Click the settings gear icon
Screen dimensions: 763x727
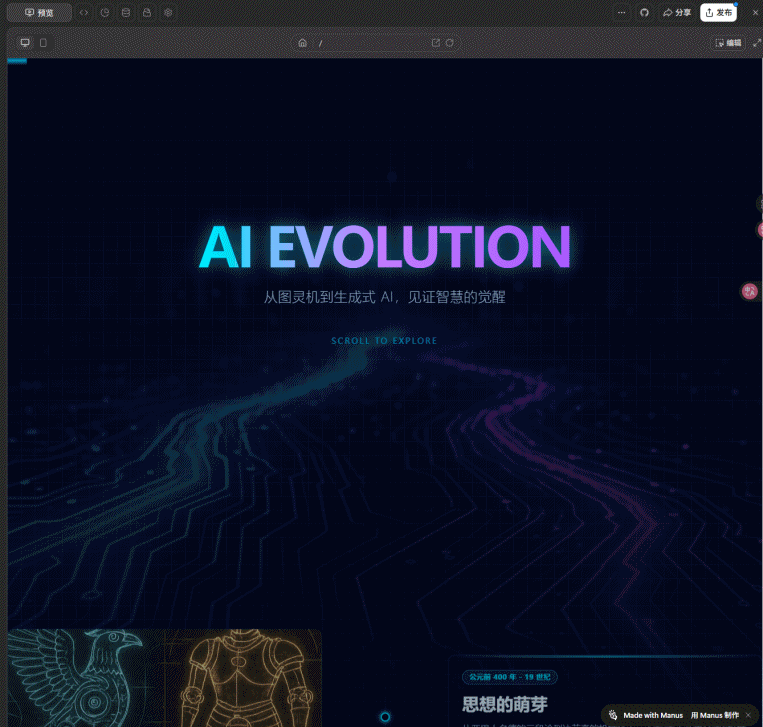coord(168,13)
